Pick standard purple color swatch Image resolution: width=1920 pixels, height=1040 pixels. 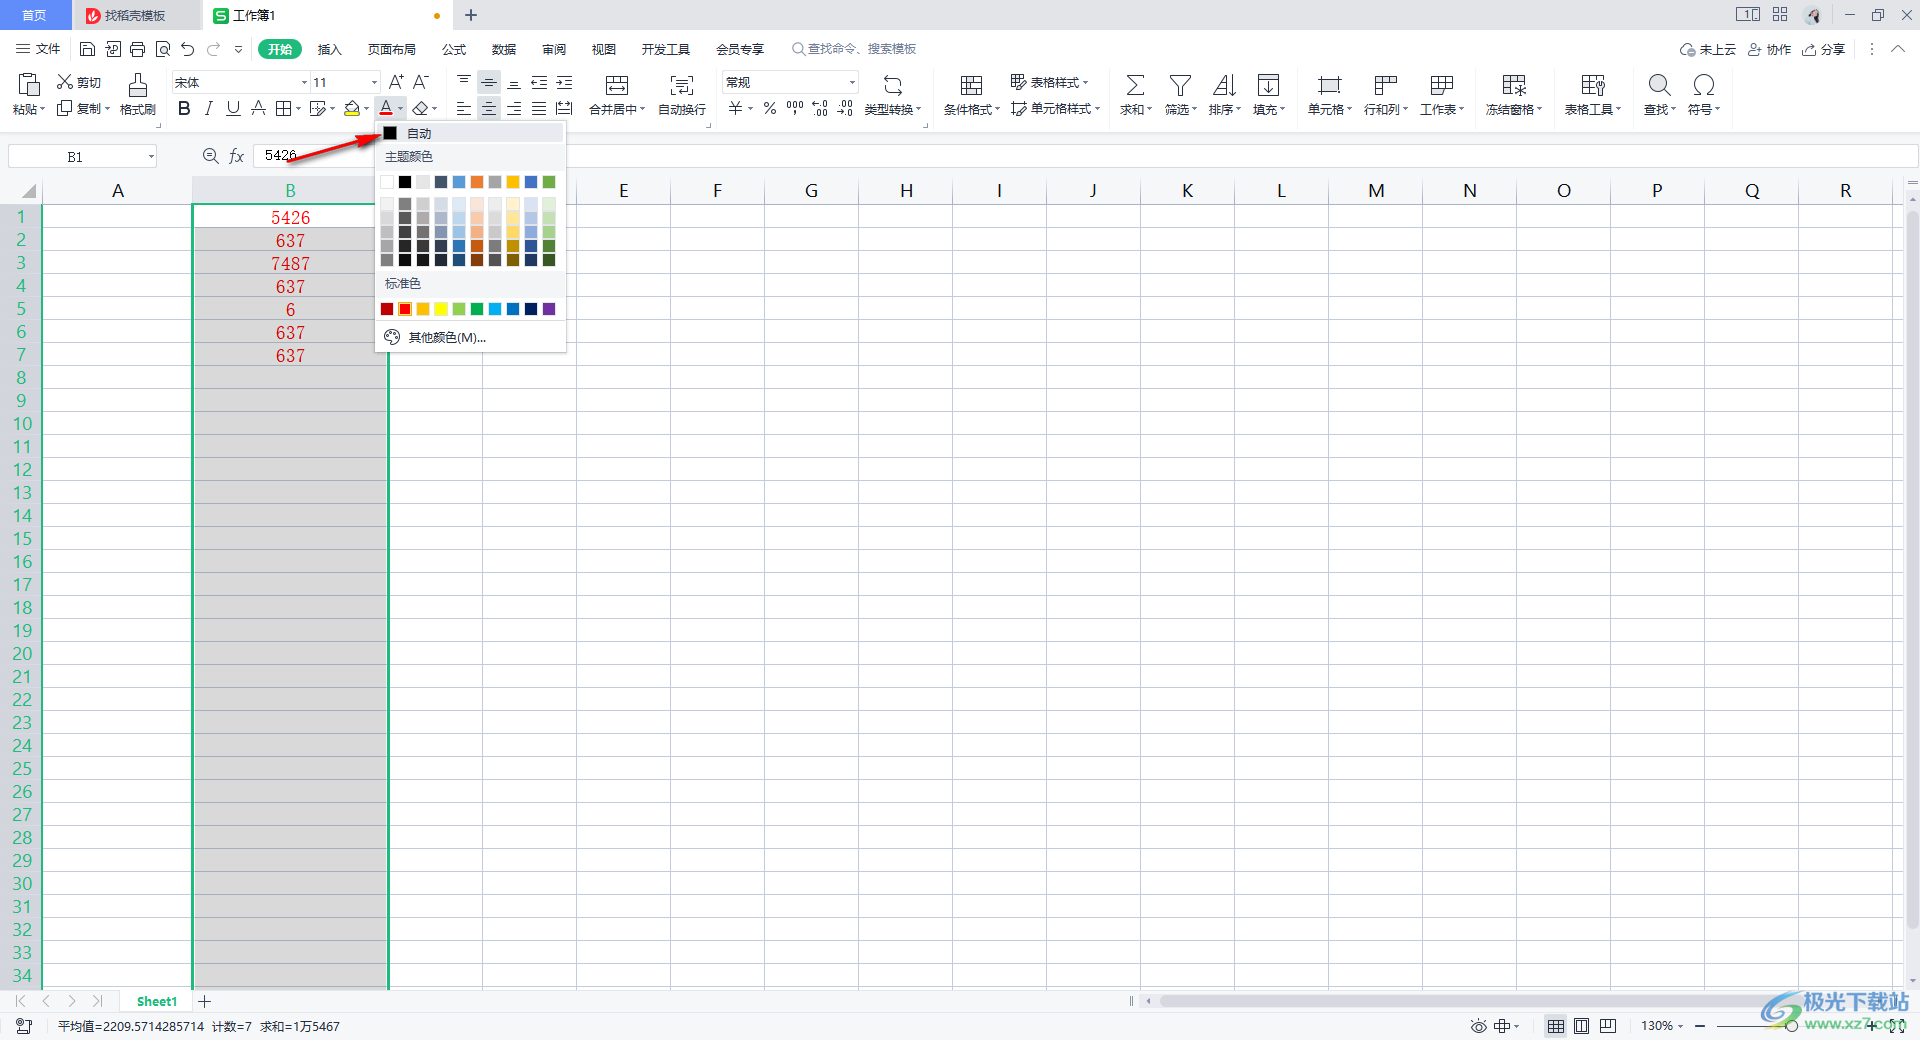(x=549, y=309)
